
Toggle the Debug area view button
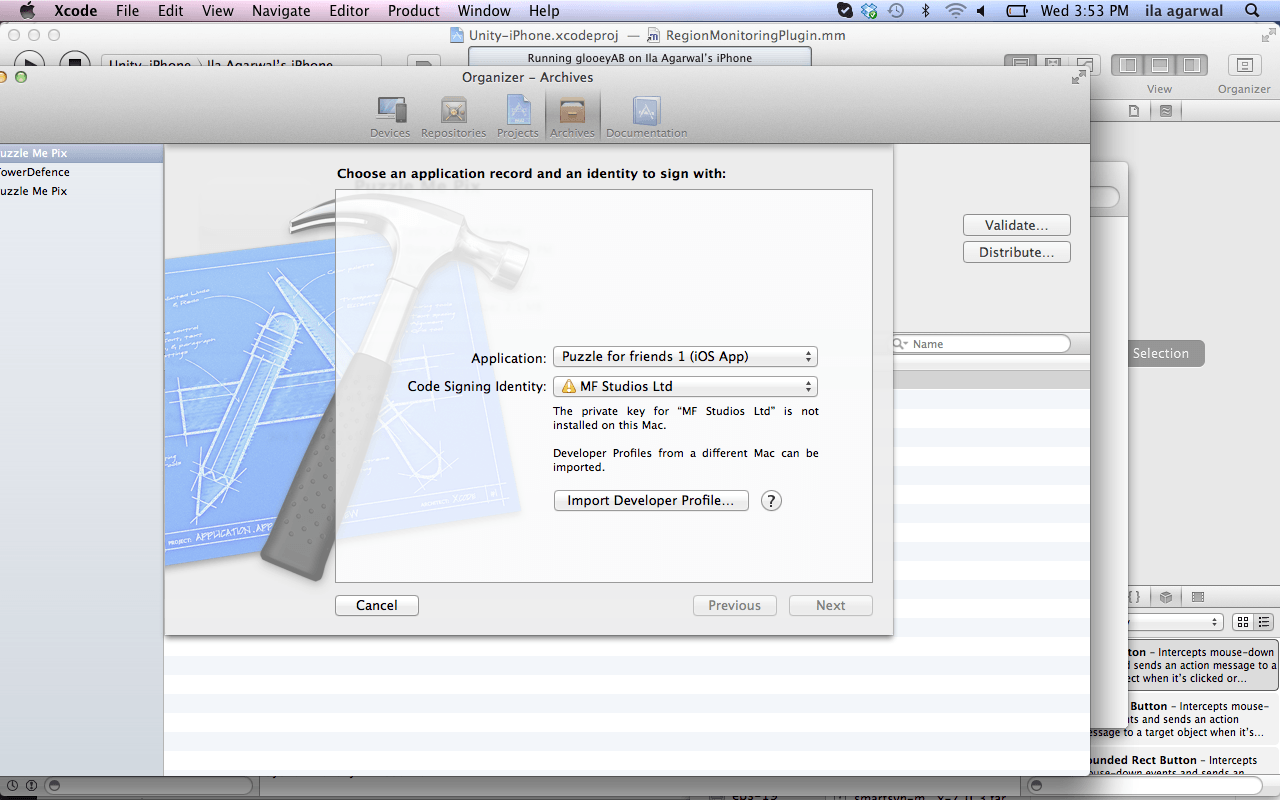pos(1160,66)
